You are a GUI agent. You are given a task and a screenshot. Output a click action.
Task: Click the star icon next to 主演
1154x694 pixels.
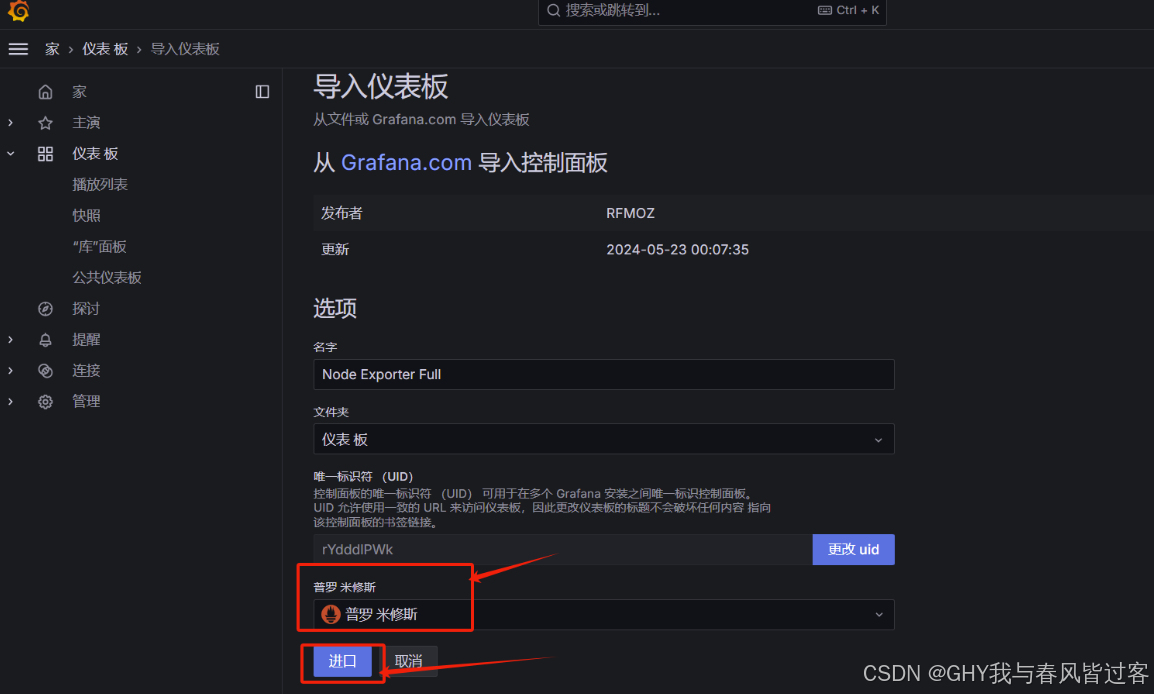coord(46,123)
